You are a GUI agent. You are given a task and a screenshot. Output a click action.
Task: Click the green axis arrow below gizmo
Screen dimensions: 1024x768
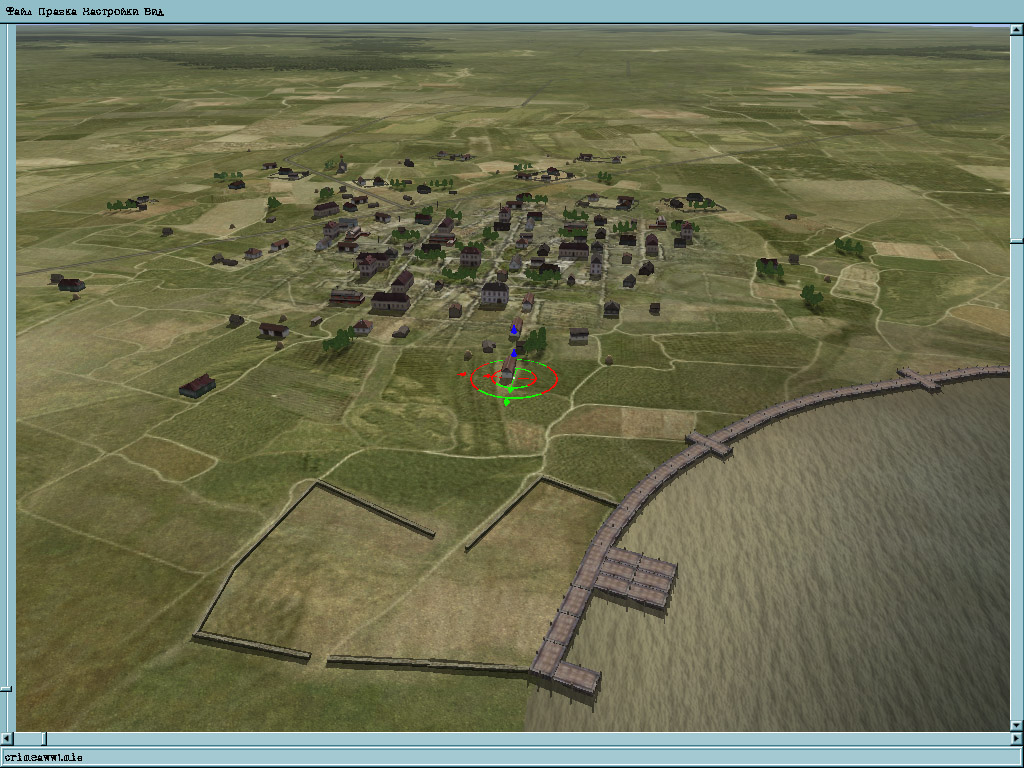tap(507, 402)
